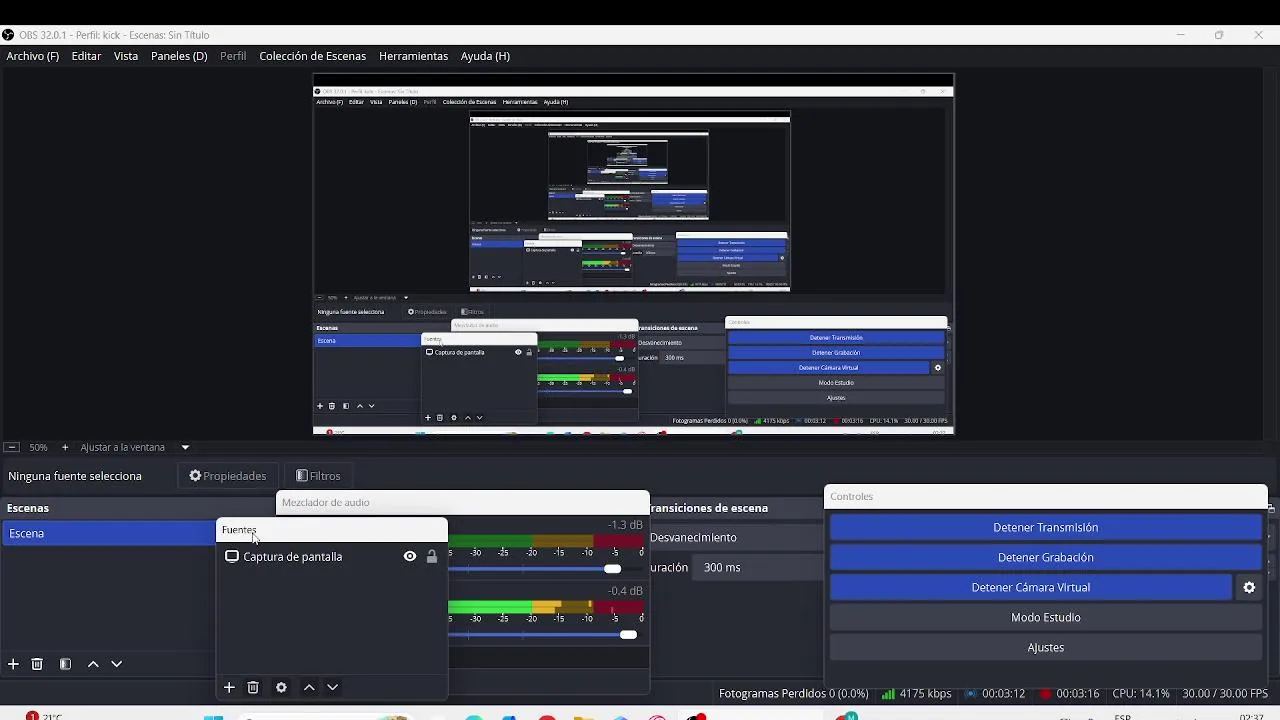Open the Ayuda menu

pos(485,56)
